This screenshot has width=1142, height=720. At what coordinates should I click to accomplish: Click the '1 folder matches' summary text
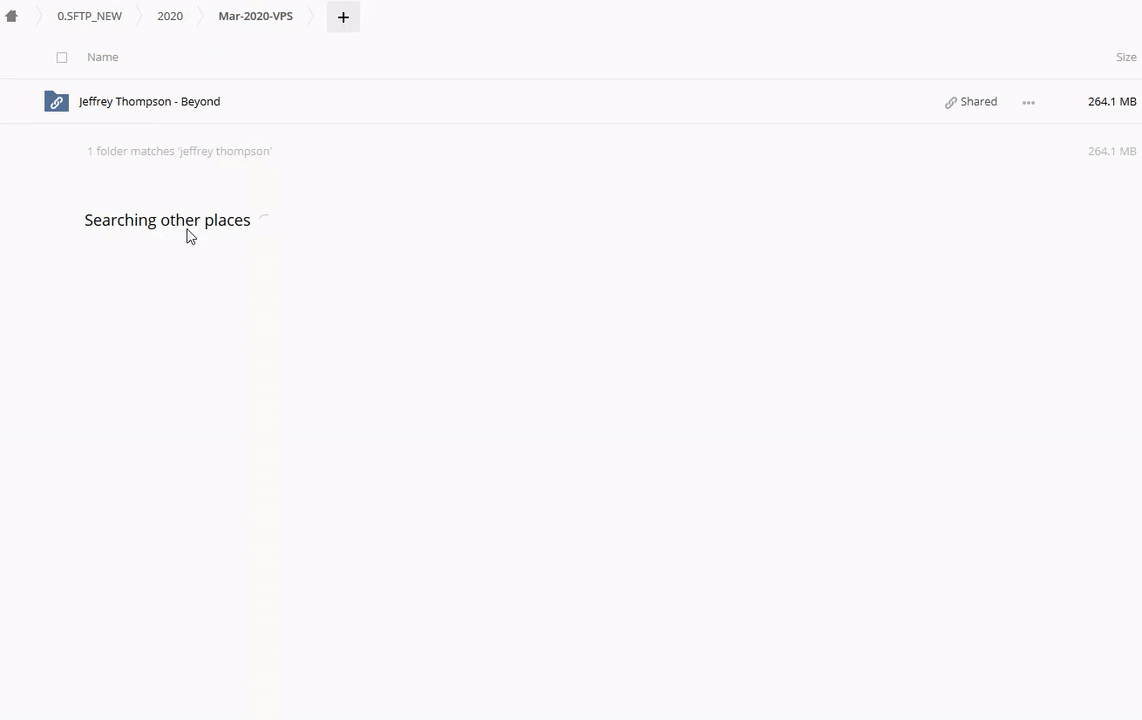point(179,151)
